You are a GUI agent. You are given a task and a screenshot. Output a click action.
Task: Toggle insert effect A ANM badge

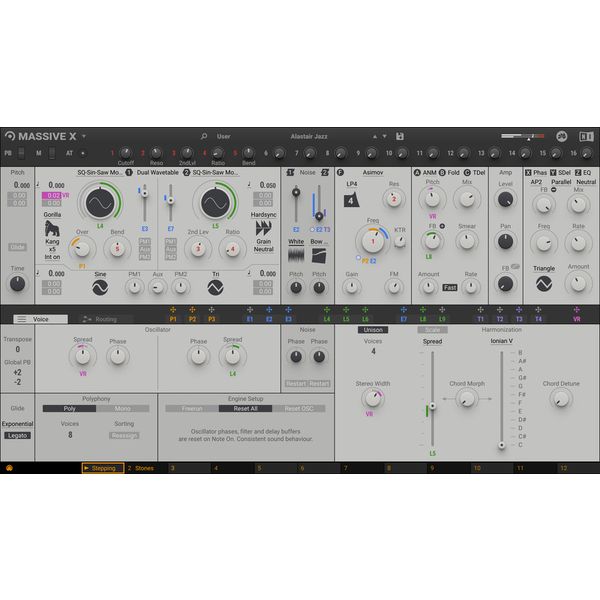tap(417, 173)
